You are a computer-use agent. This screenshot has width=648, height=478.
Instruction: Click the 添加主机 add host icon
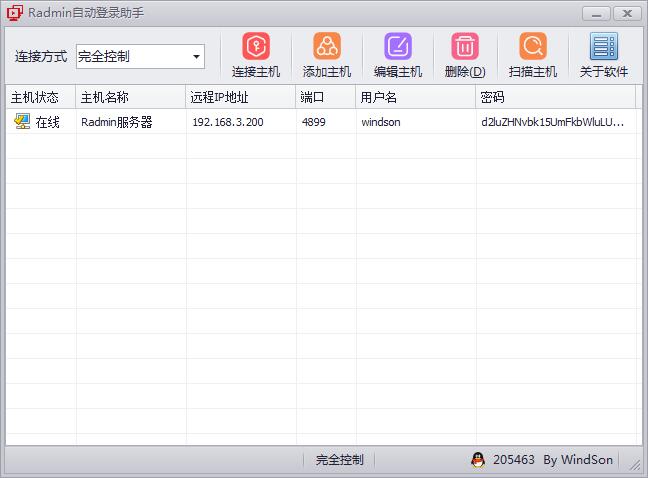(x=327, y=46)
